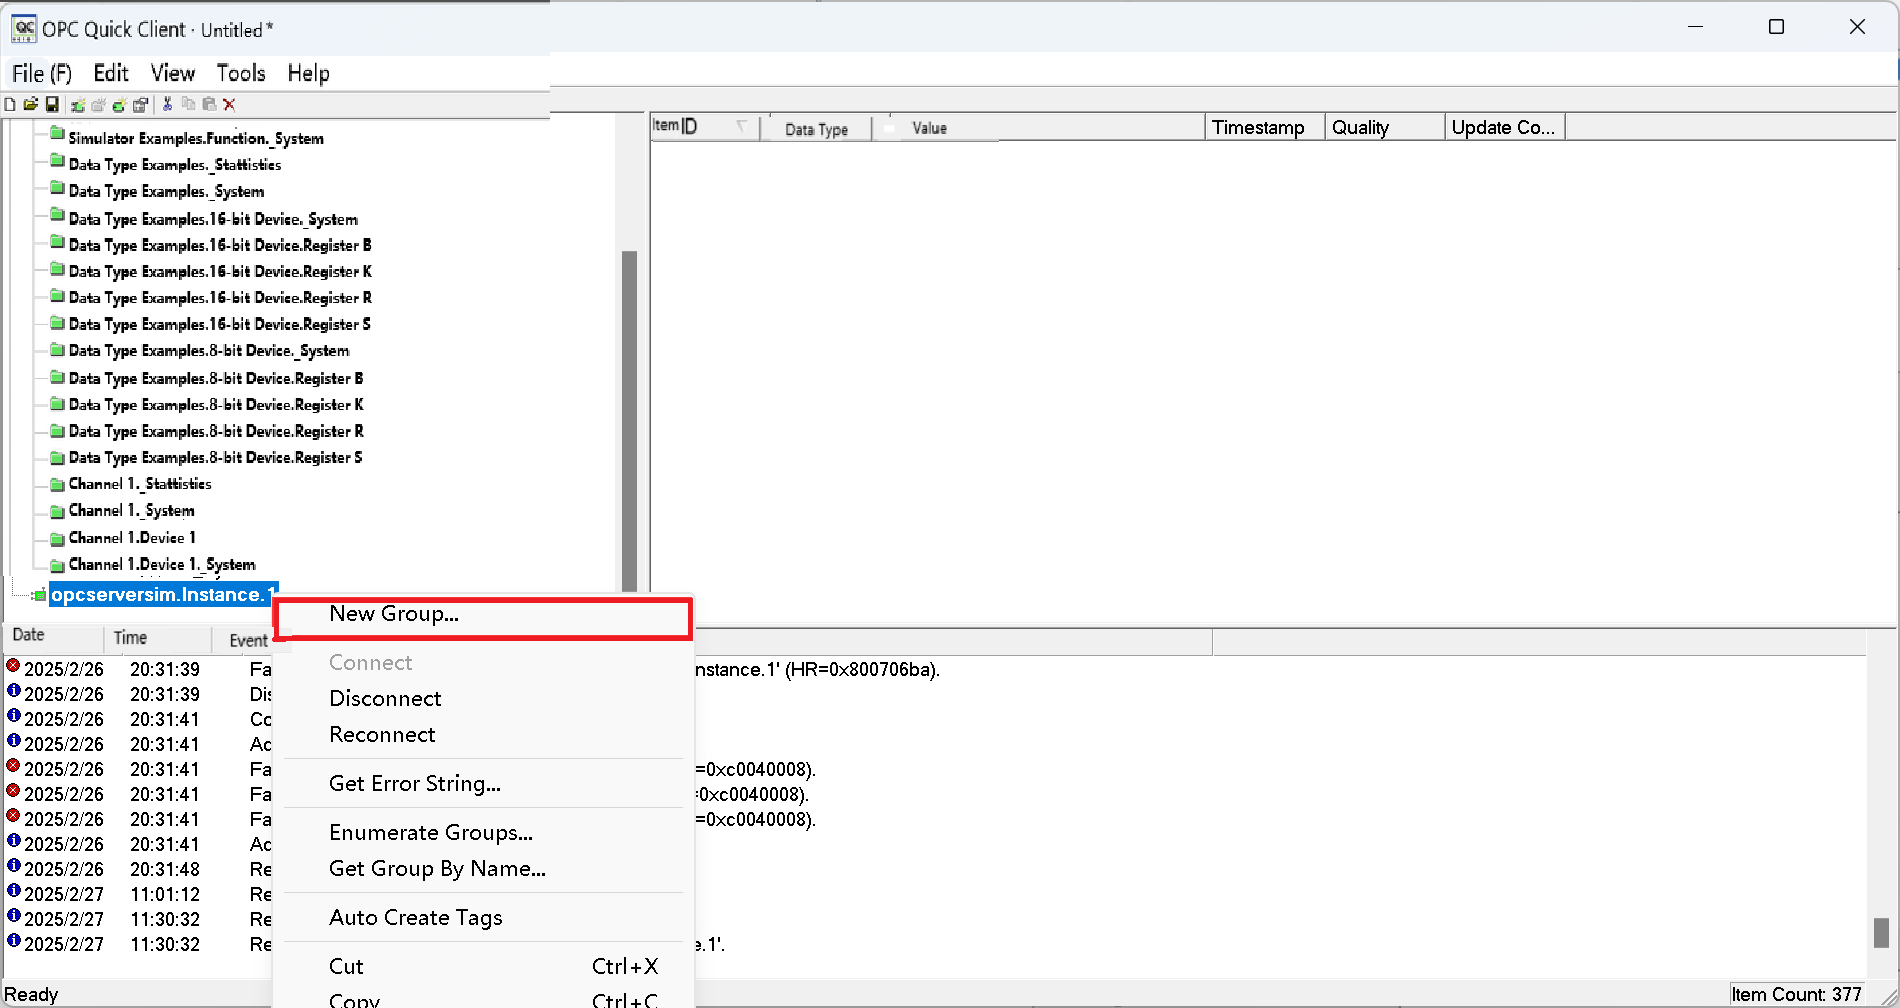Click the New Server Connection toolbar icon
The height and width of the screenshot is (1008, 1900).
[78, 105]
